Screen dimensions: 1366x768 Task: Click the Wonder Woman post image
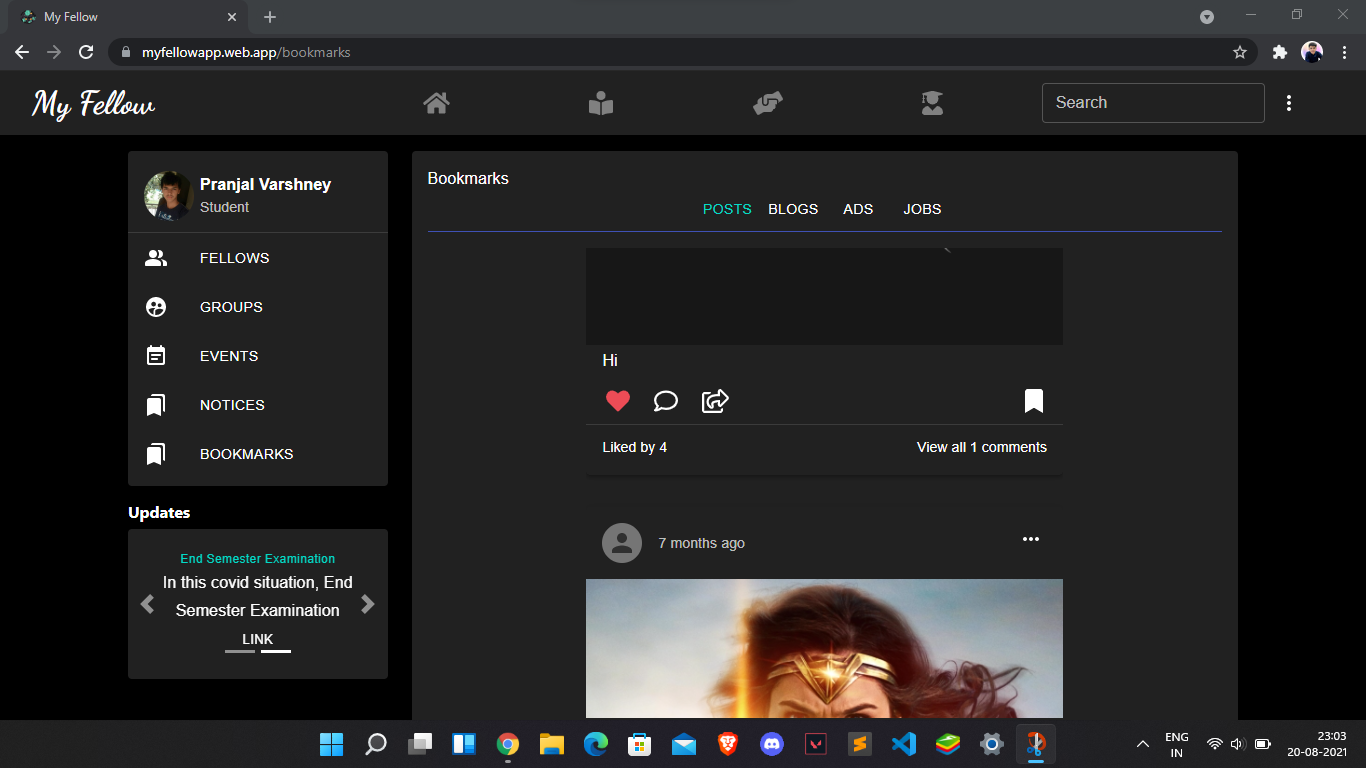pos(824,648)
